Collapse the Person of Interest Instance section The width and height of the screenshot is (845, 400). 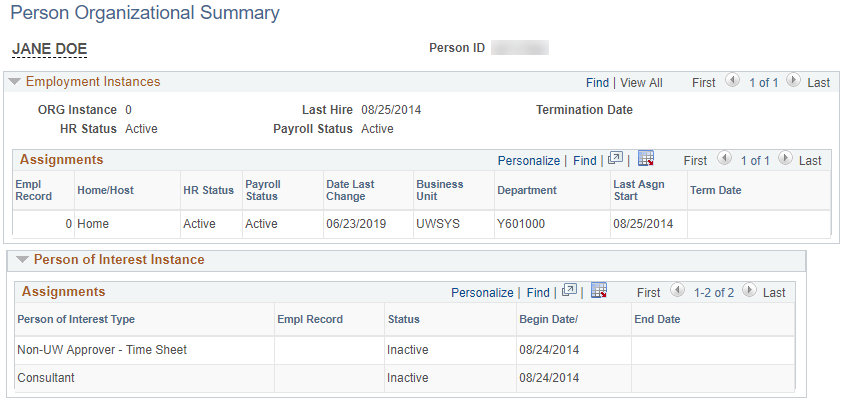[22, 260]
